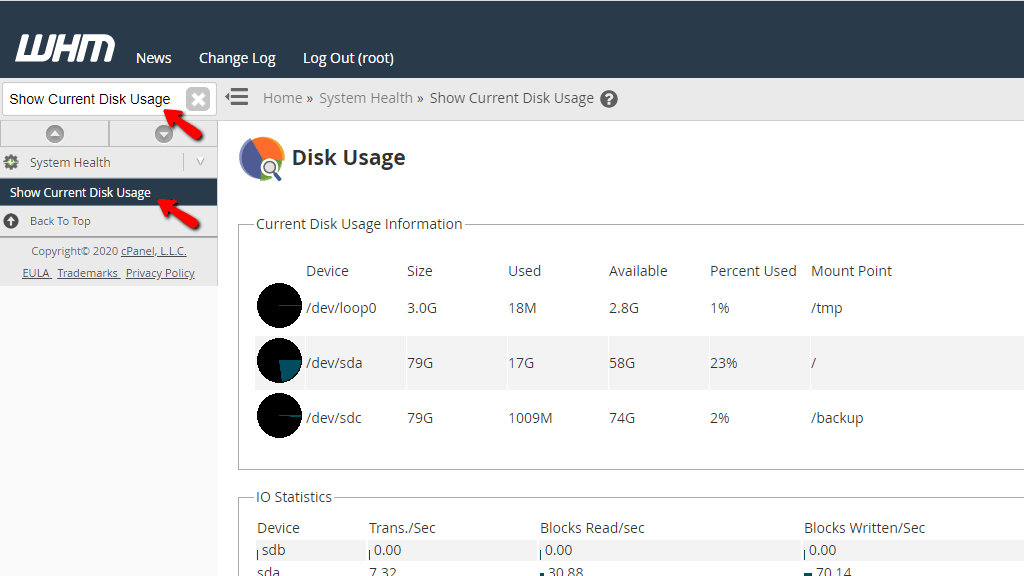The width and height of the screenshot is (1024, 576).
Task: Open the Change Log menu item
Action: pos(237,58)
